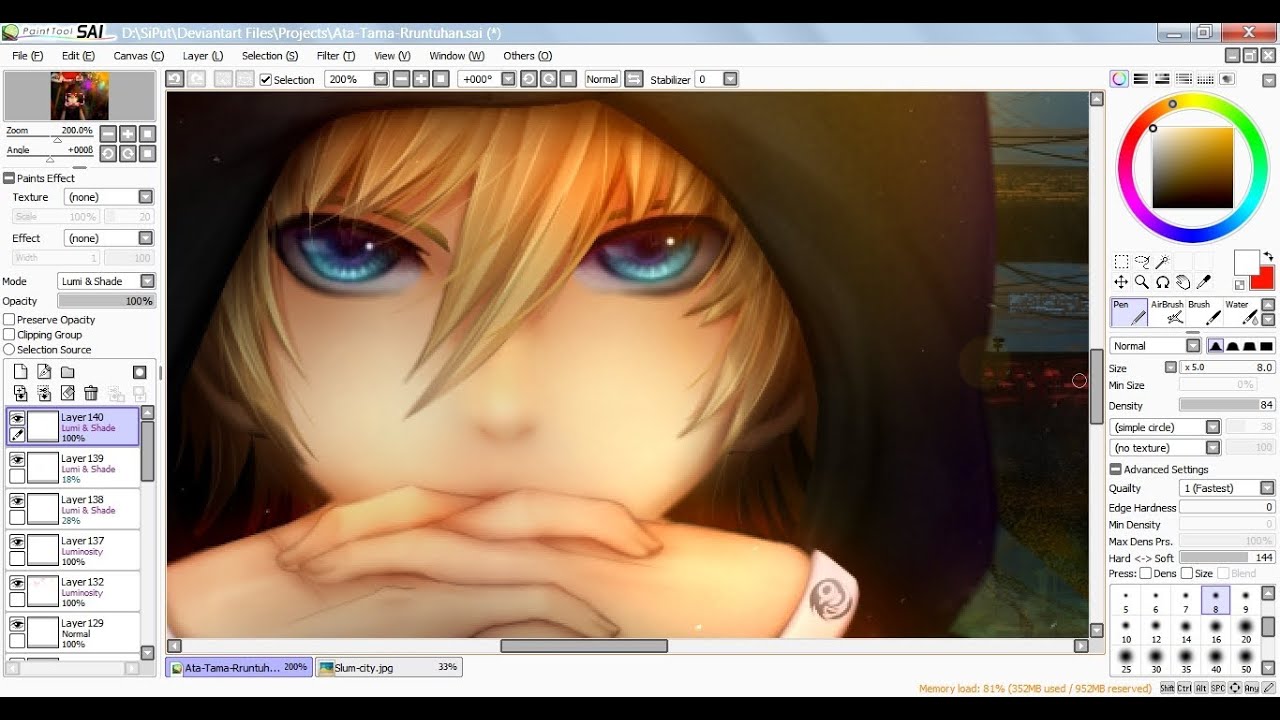Show the swatches panel
The width and height of the screenshot is (1280, 720).
coord(1206,79)
